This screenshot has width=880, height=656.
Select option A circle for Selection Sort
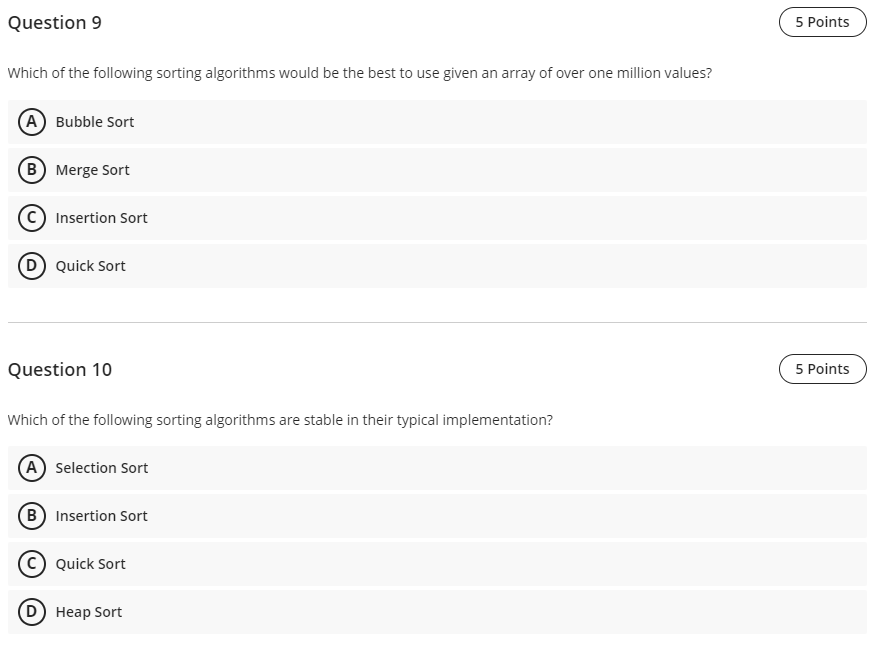(x=32, y=468)
